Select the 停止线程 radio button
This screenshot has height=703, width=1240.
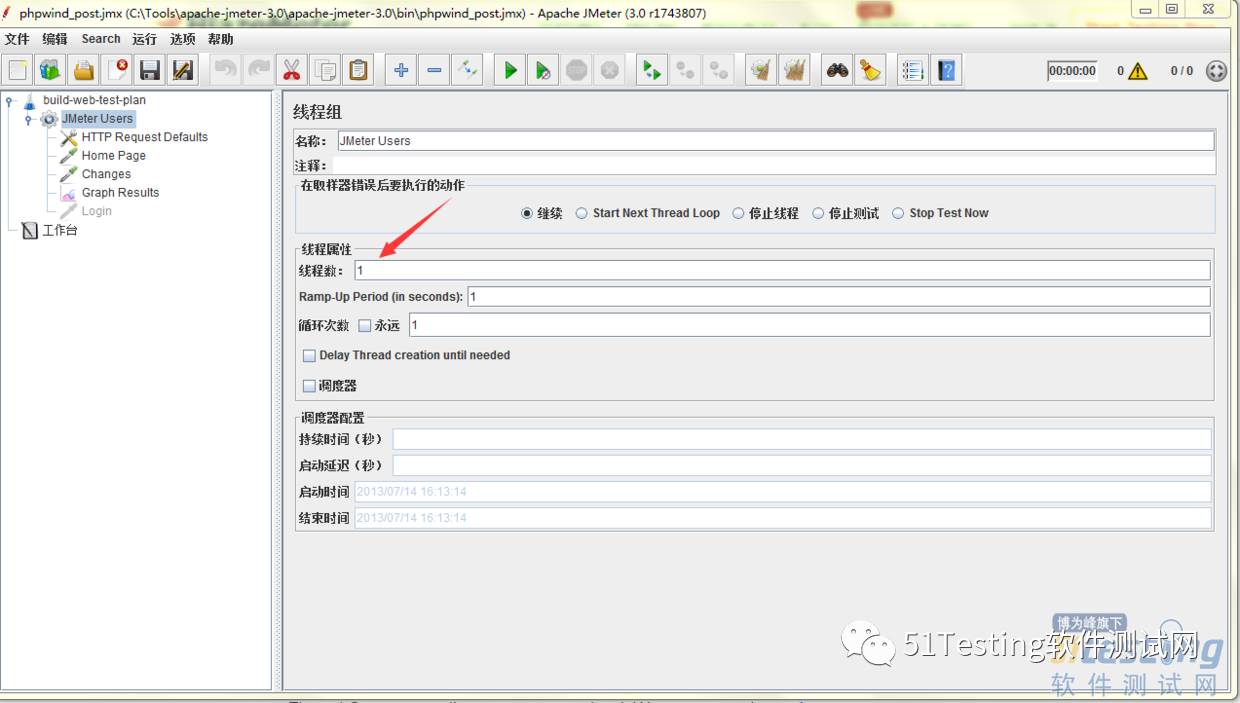pyautogui.click(x=738, y=213)
